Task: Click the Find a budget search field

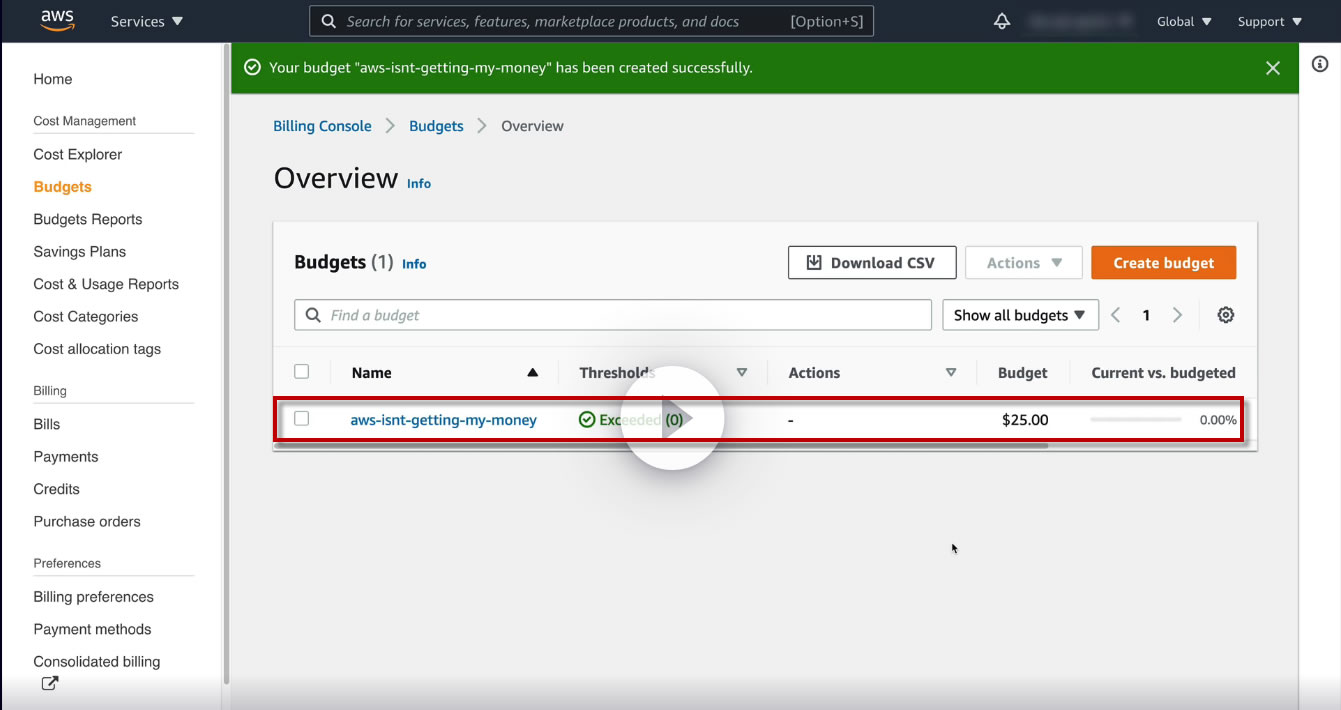Action: click(612, 315)
